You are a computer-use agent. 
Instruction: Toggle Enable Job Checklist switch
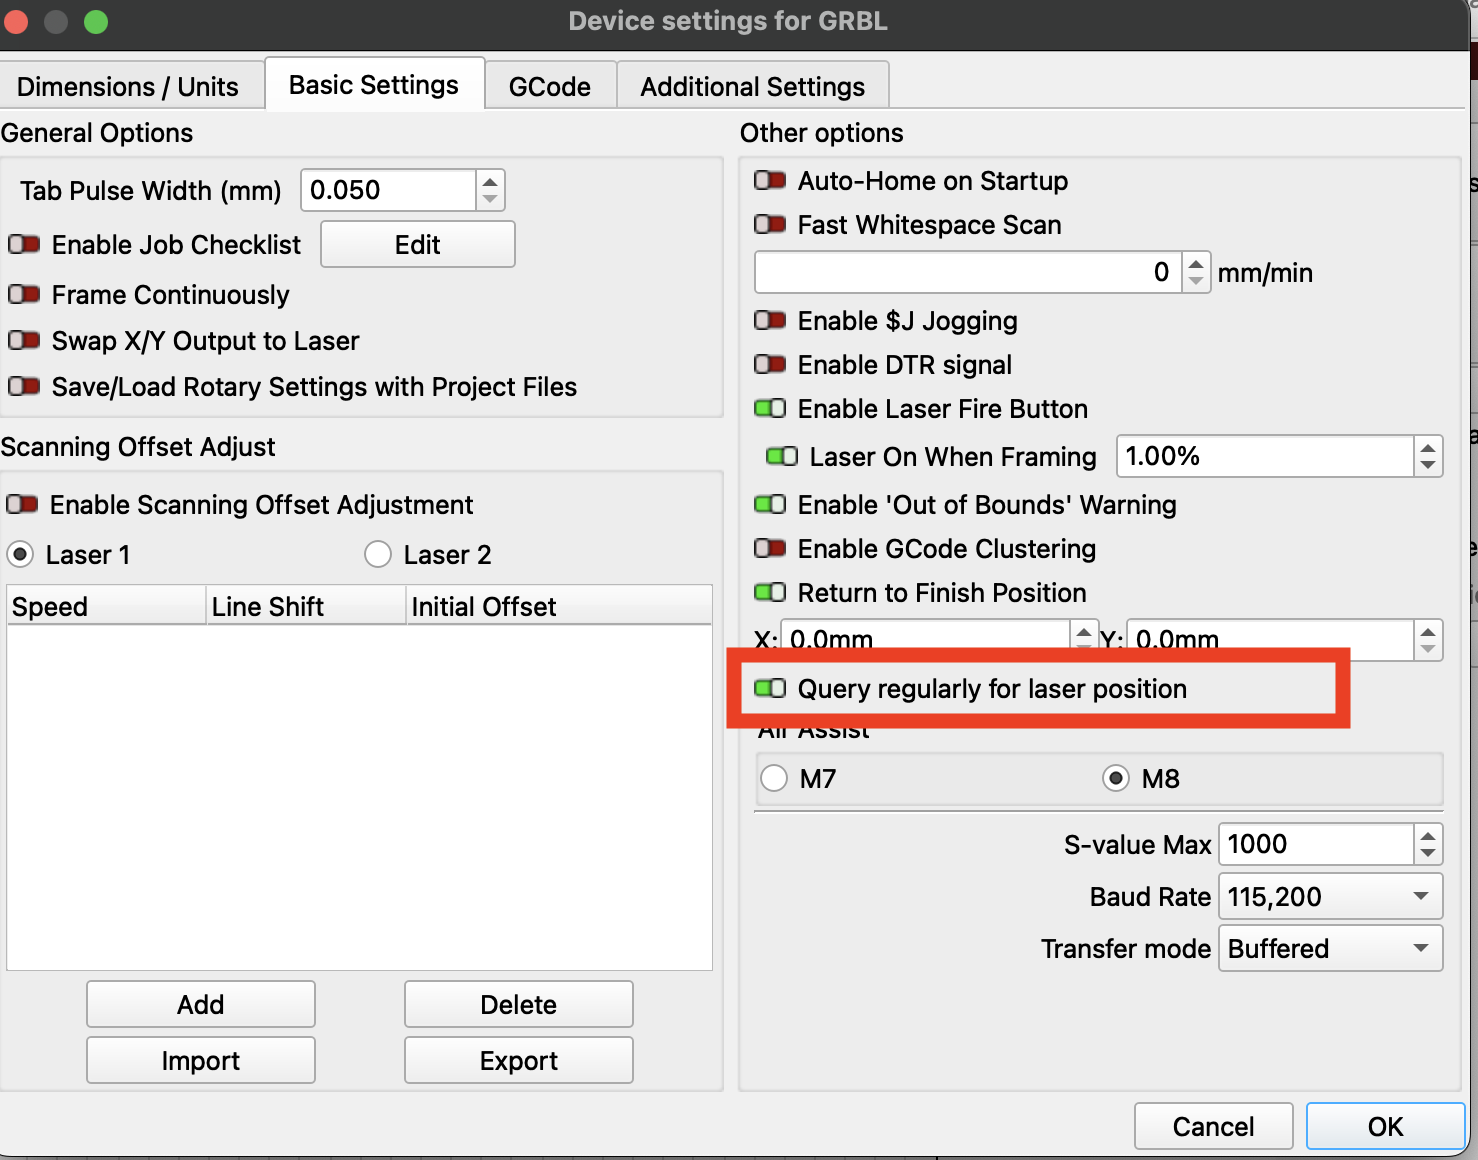click(x=24, y=244)
